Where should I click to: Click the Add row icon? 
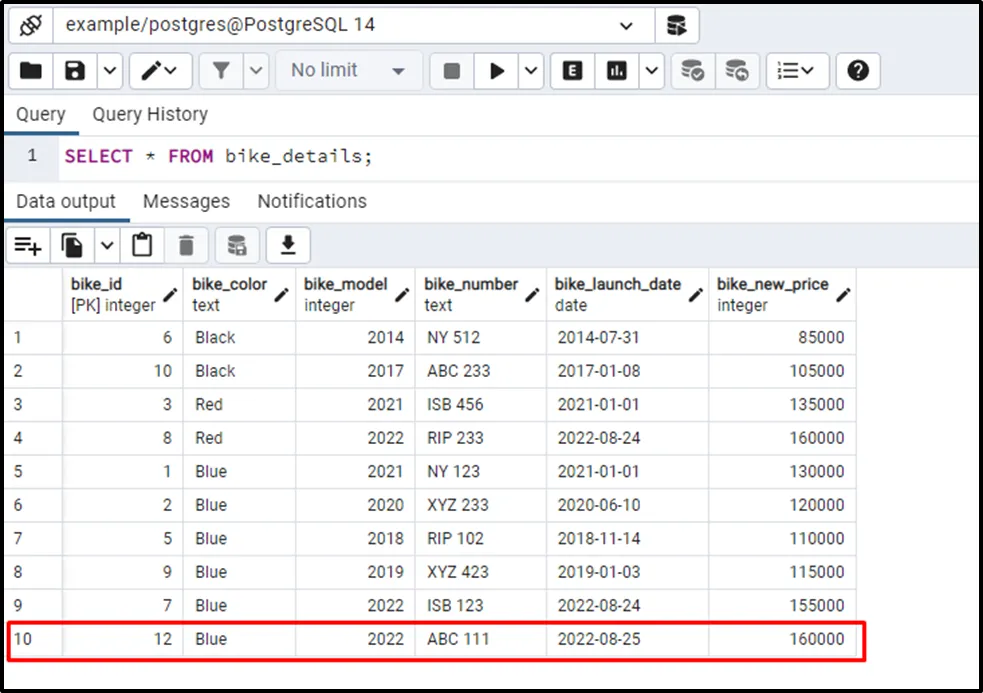click(28, 245)
